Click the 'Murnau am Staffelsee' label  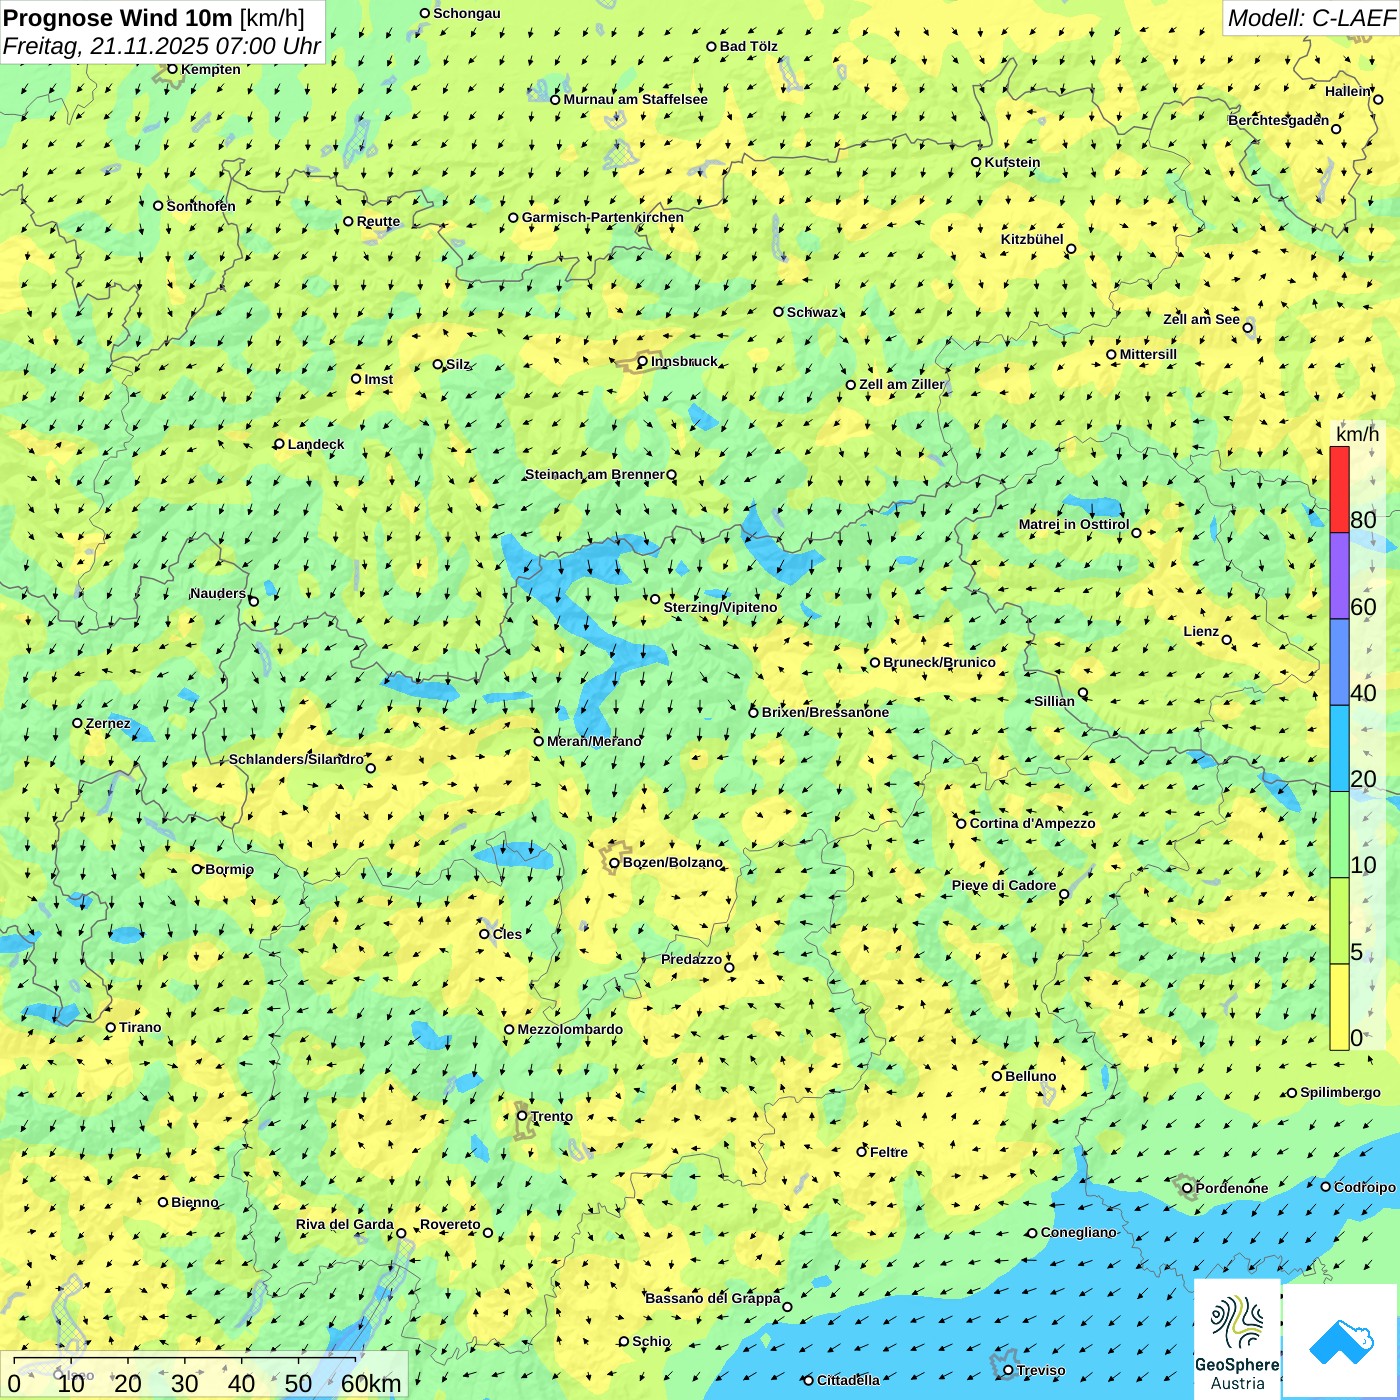pyautogui.click(x=635, y=99)
